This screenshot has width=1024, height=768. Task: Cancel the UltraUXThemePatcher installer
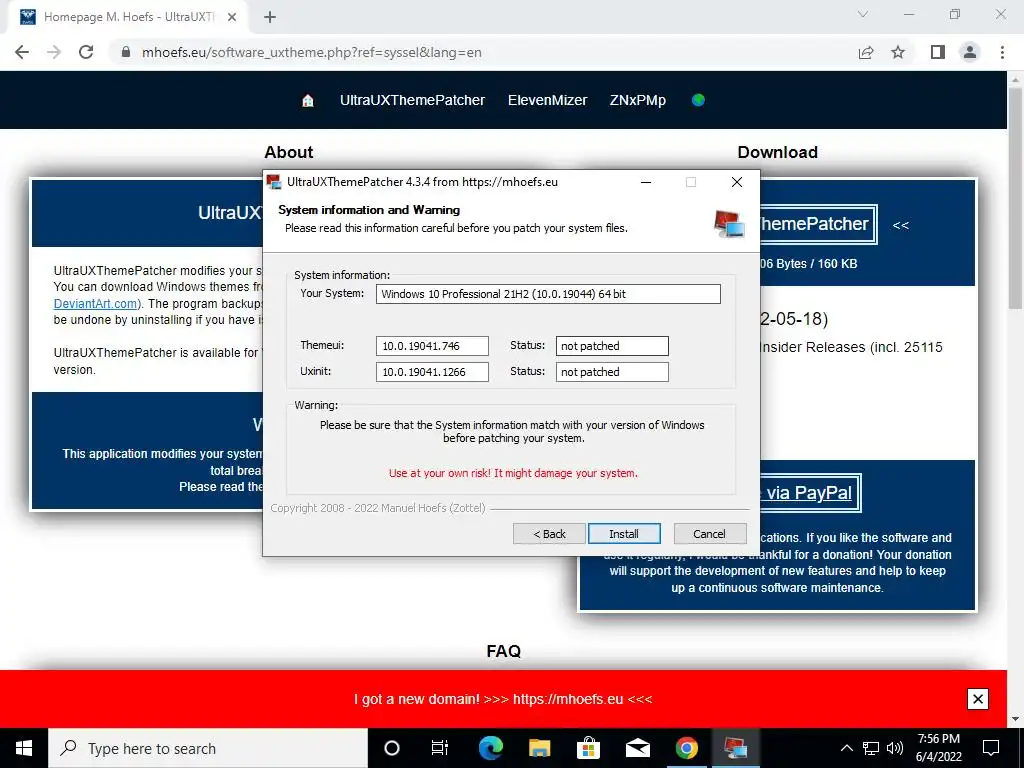tap(709, 534)
